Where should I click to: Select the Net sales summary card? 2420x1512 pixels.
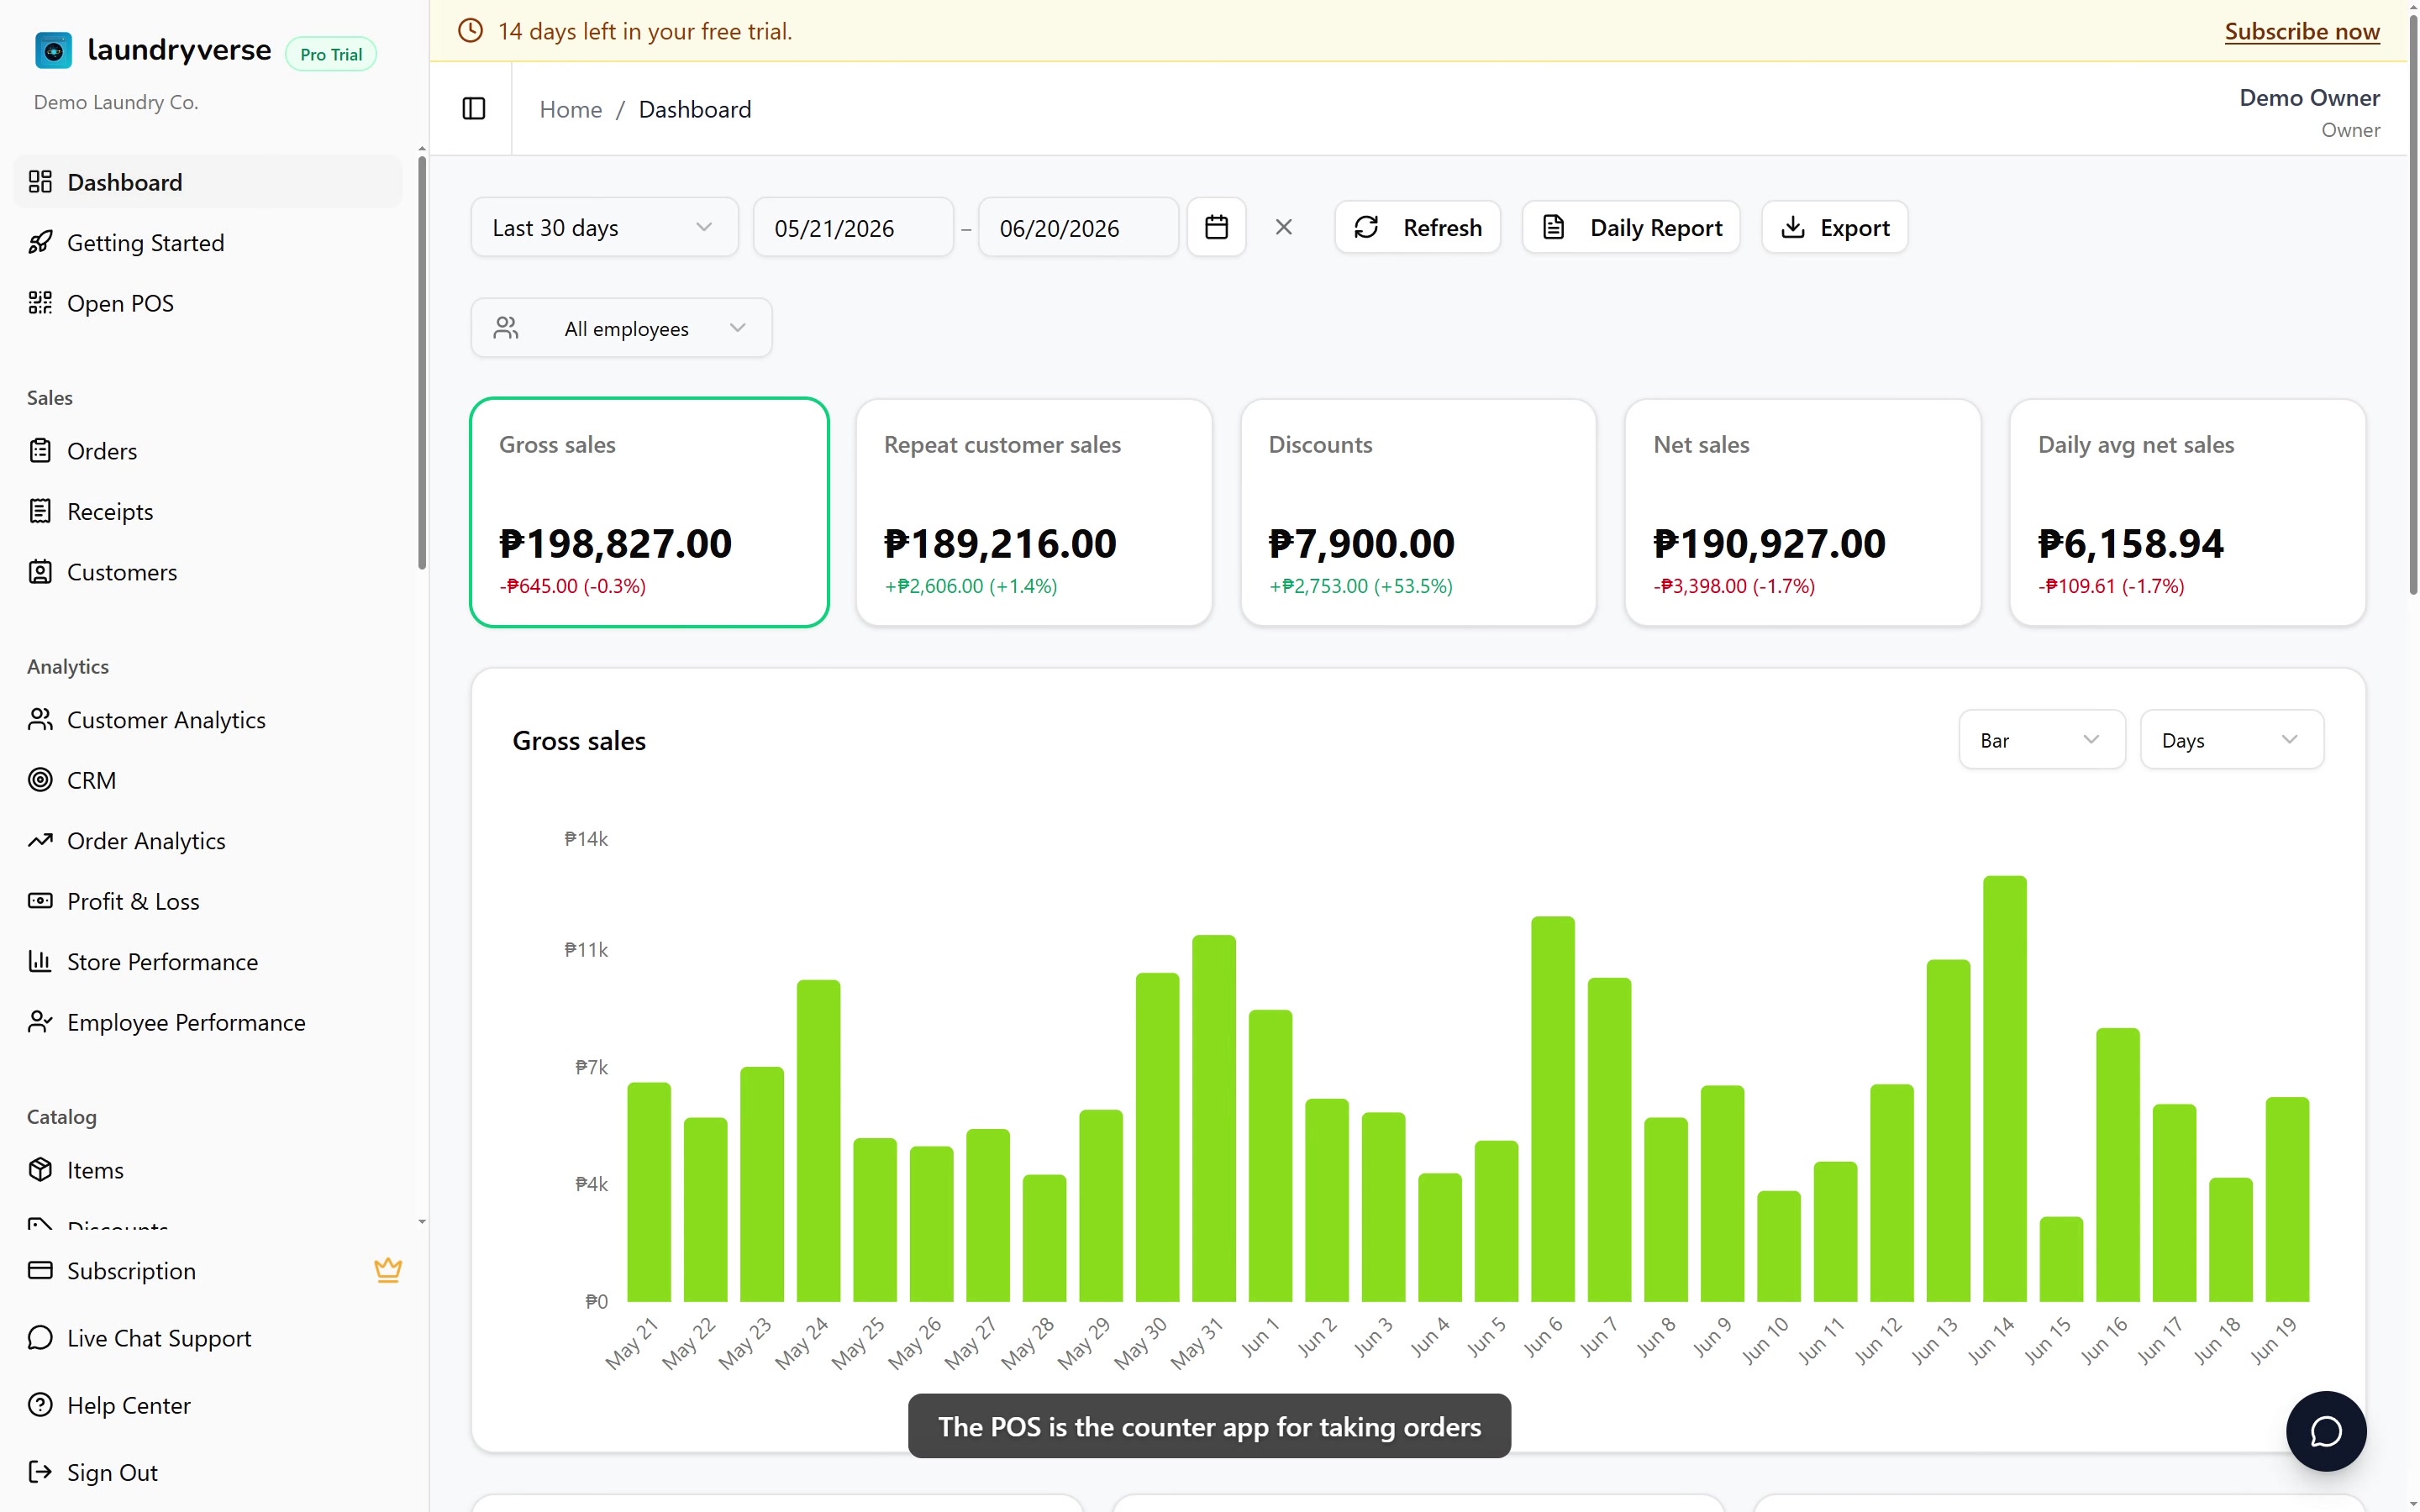pos(1802,512)
